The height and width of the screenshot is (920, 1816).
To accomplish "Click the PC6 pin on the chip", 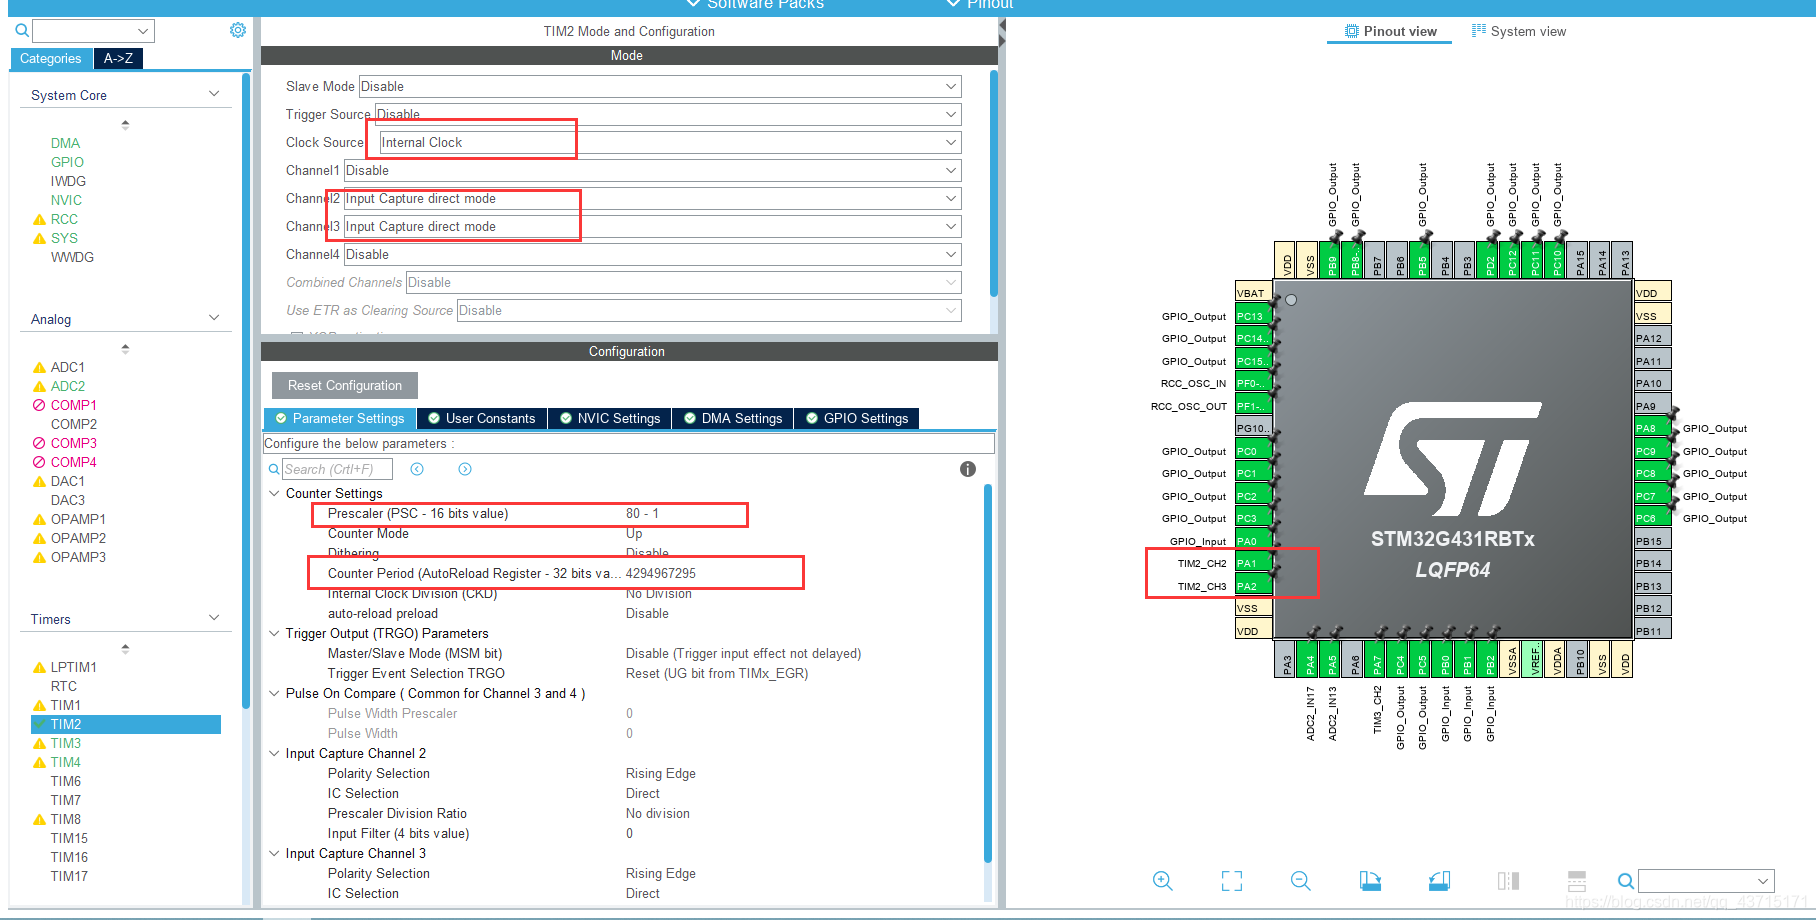I will [1653, 518].
